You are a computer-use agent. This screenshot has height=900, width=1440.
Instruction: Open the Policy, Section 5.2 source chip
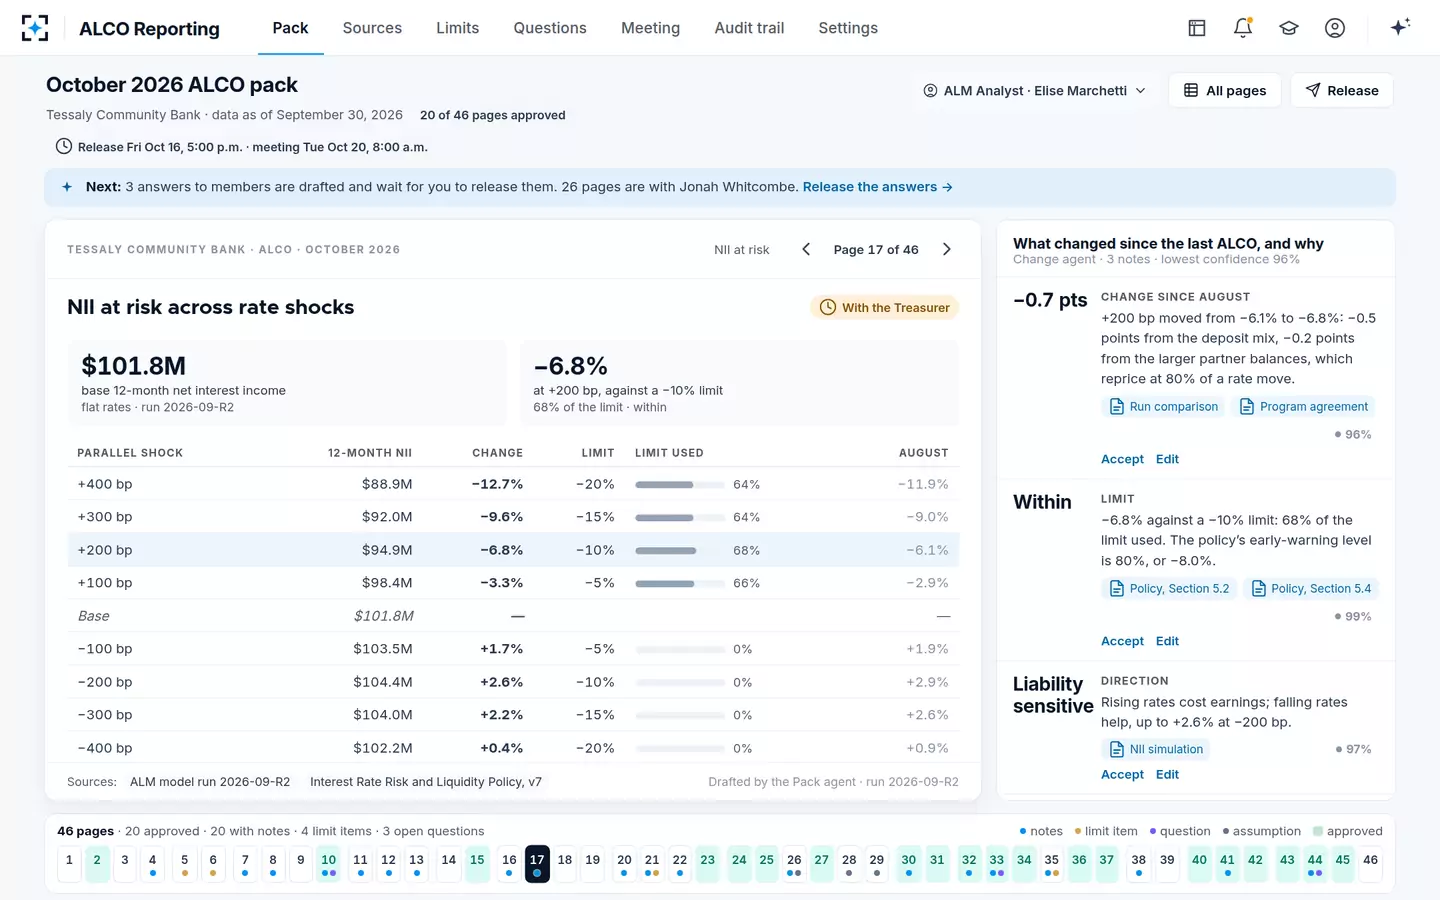[x=1169, y=589]
